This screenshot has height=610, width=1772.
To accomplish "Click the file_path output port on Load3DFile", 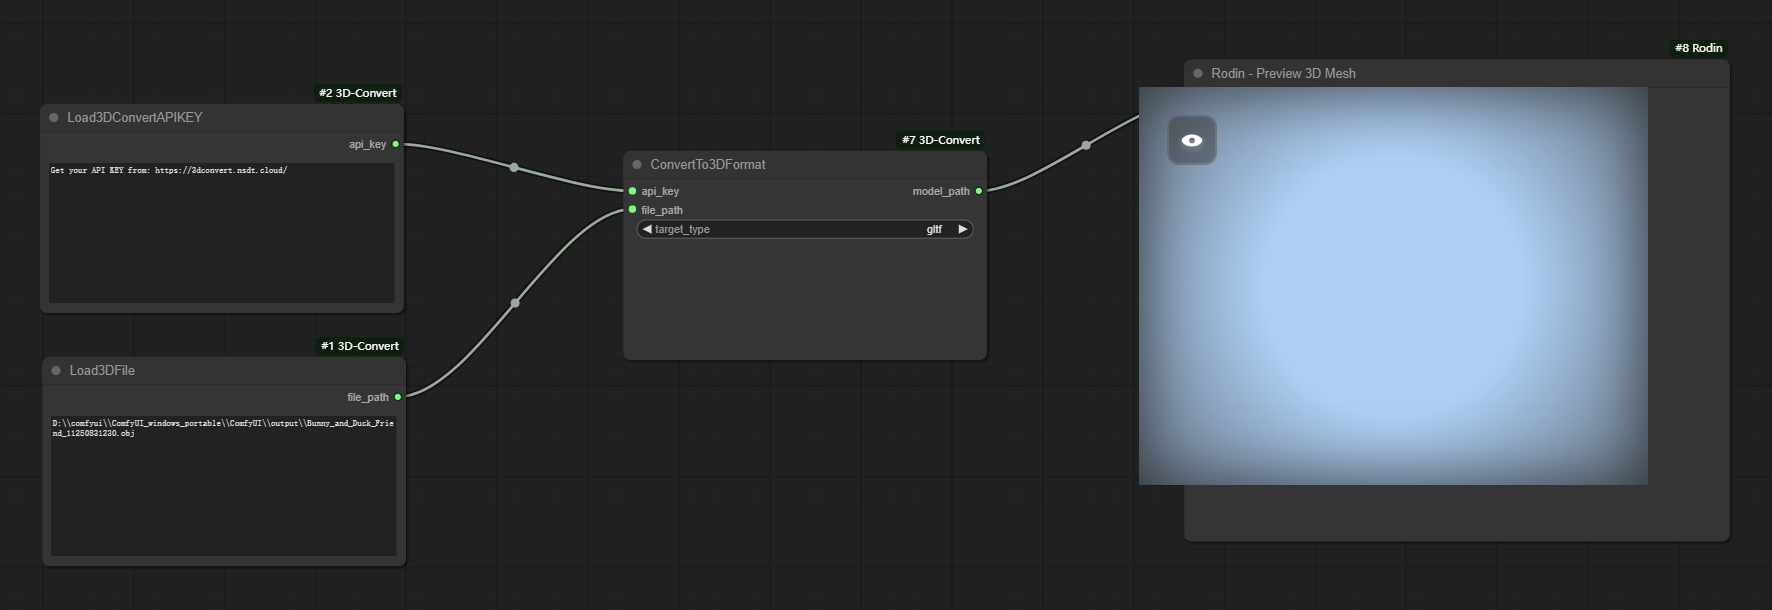I will point(398,397).
